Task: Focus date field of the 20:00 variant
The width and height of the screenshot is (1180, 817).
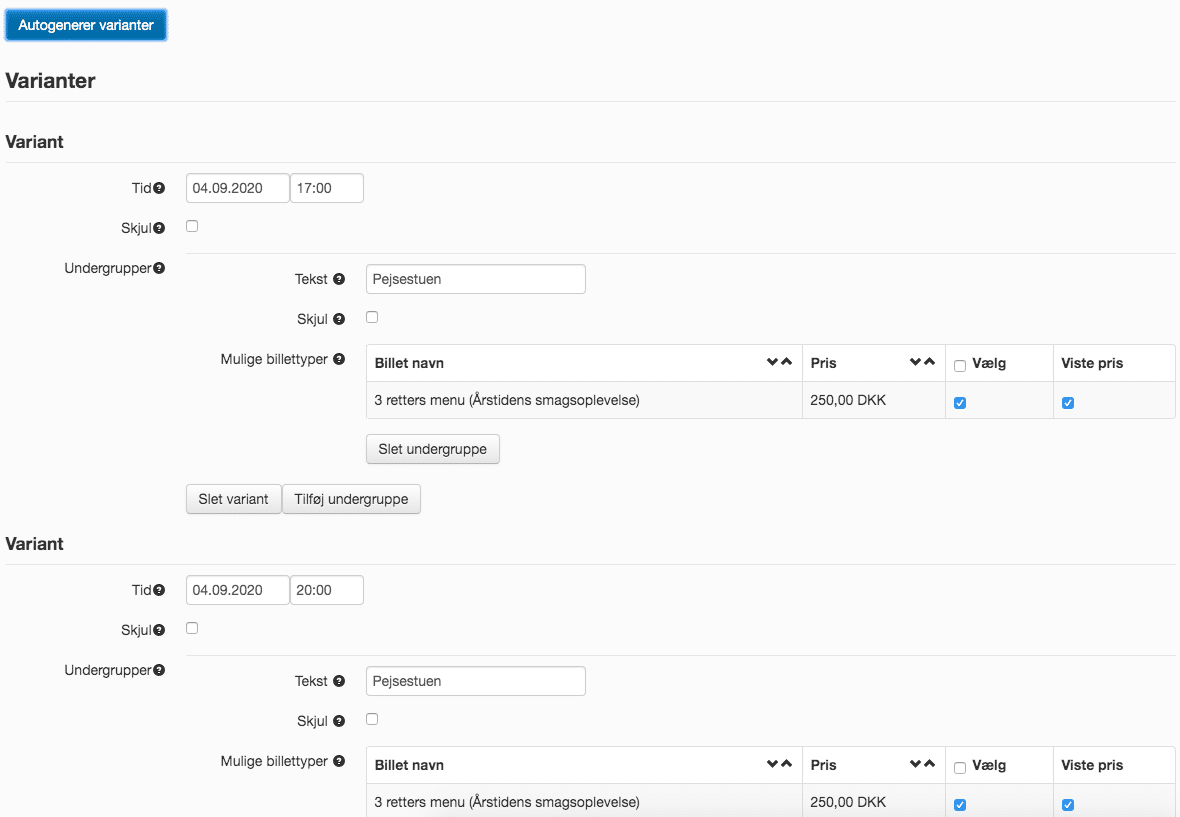Action: pos(238,590)
